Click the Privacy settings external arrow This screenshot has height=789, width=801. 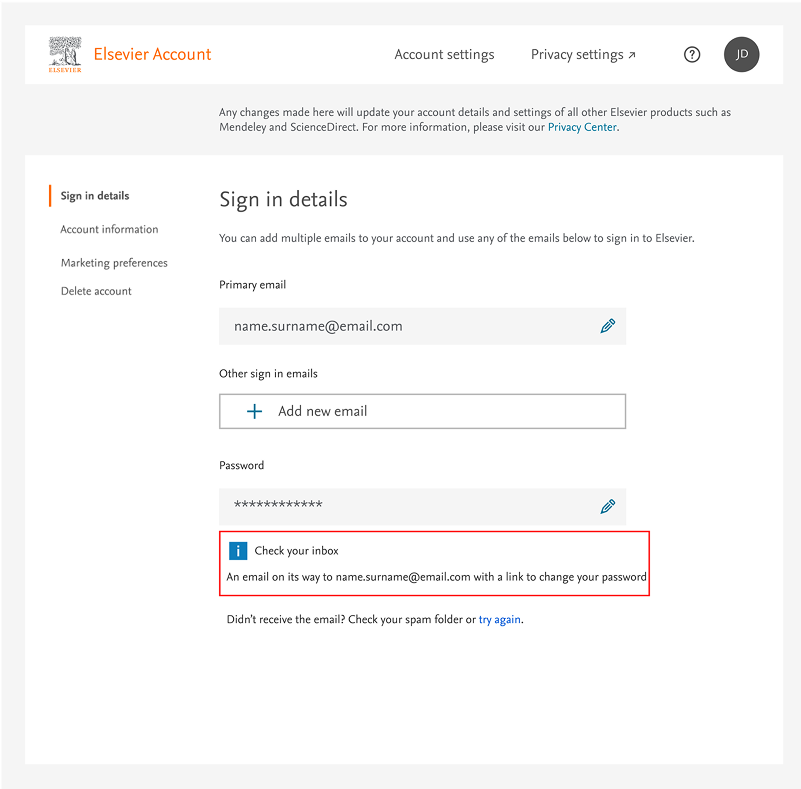(x=632, y=55)
